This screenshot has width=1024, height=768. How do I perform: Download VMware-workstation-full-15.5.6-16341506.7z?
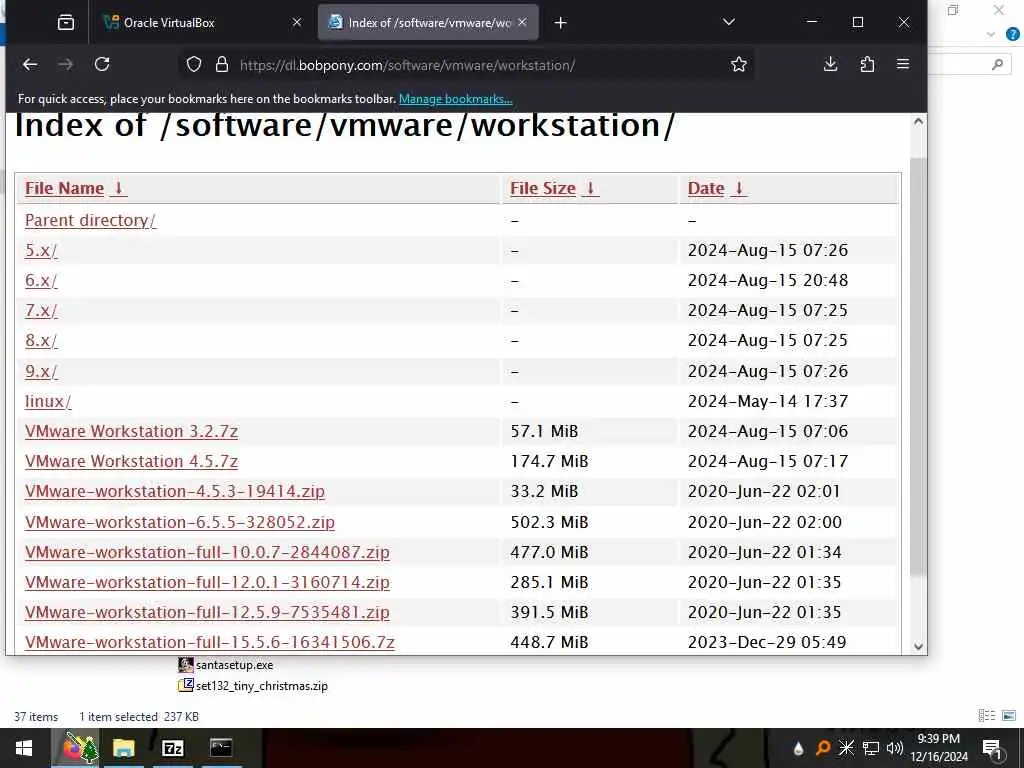pos(210,642)
